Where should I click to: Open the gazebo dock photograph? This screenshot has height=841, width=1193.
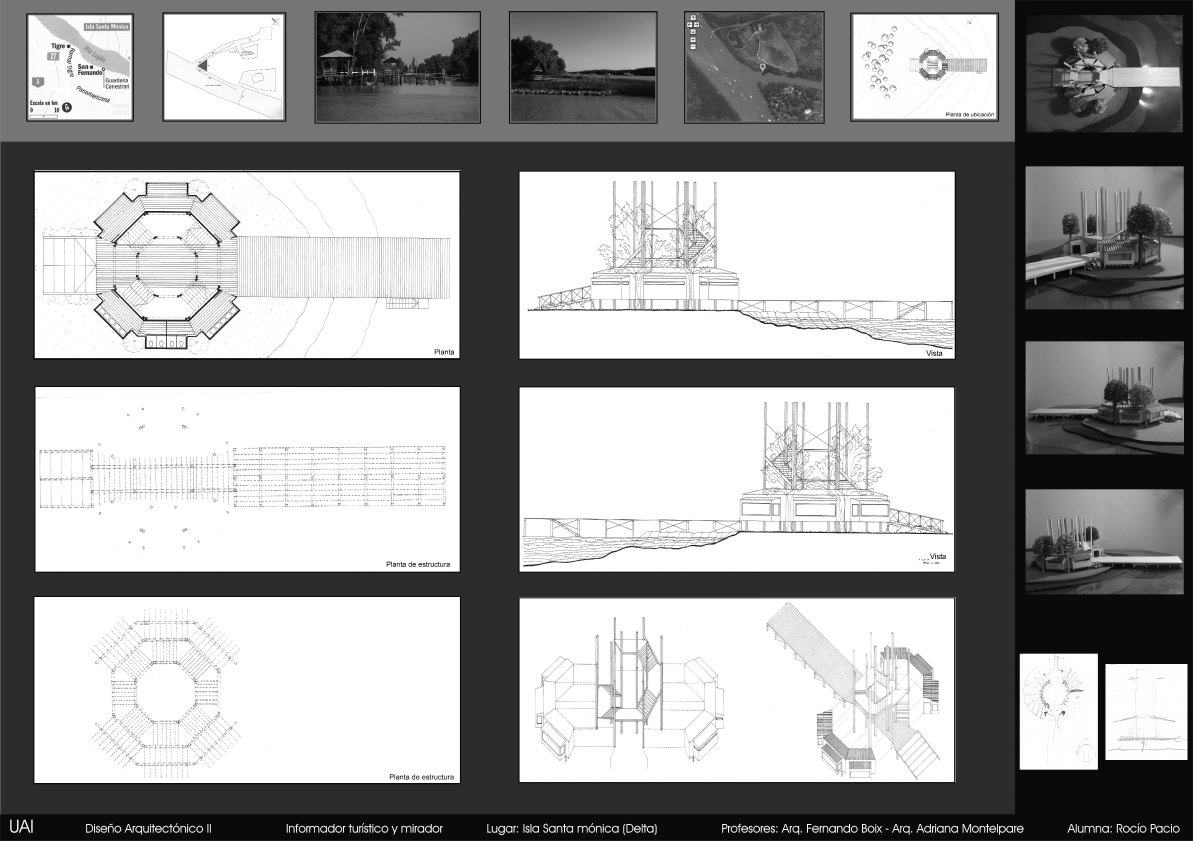click(397, 66)
